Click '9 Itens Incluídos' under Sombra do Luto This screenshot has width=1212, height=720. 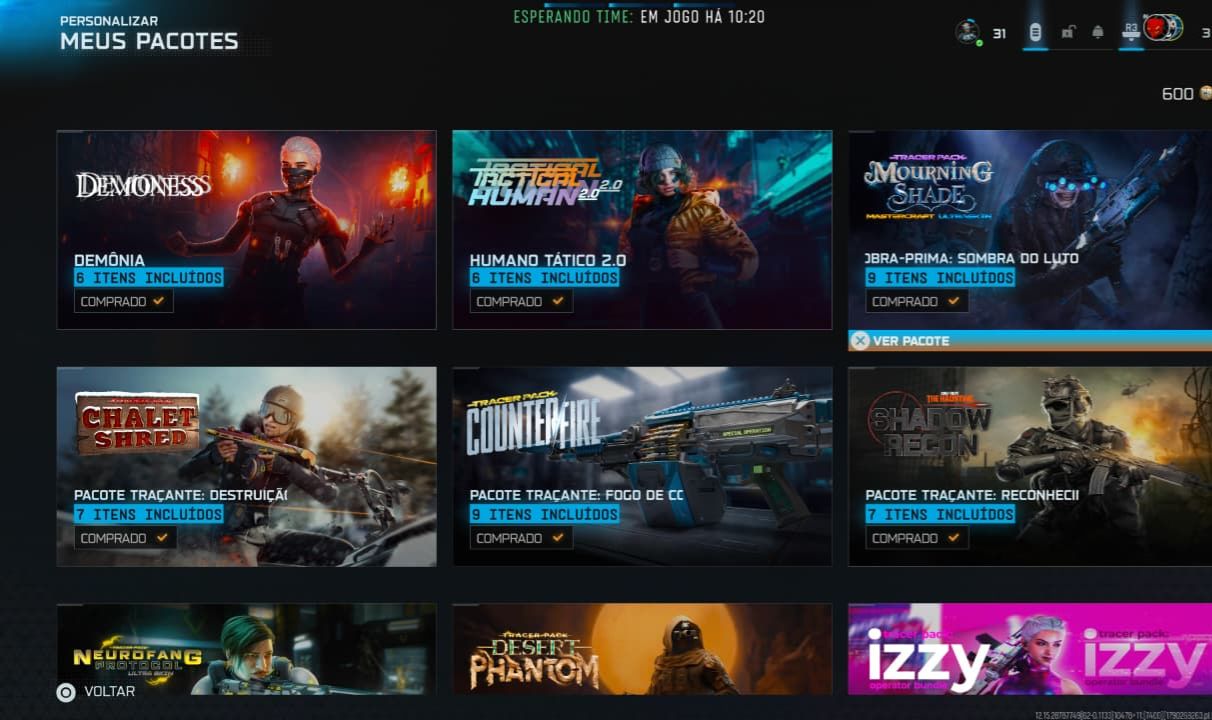coord(940,278)
